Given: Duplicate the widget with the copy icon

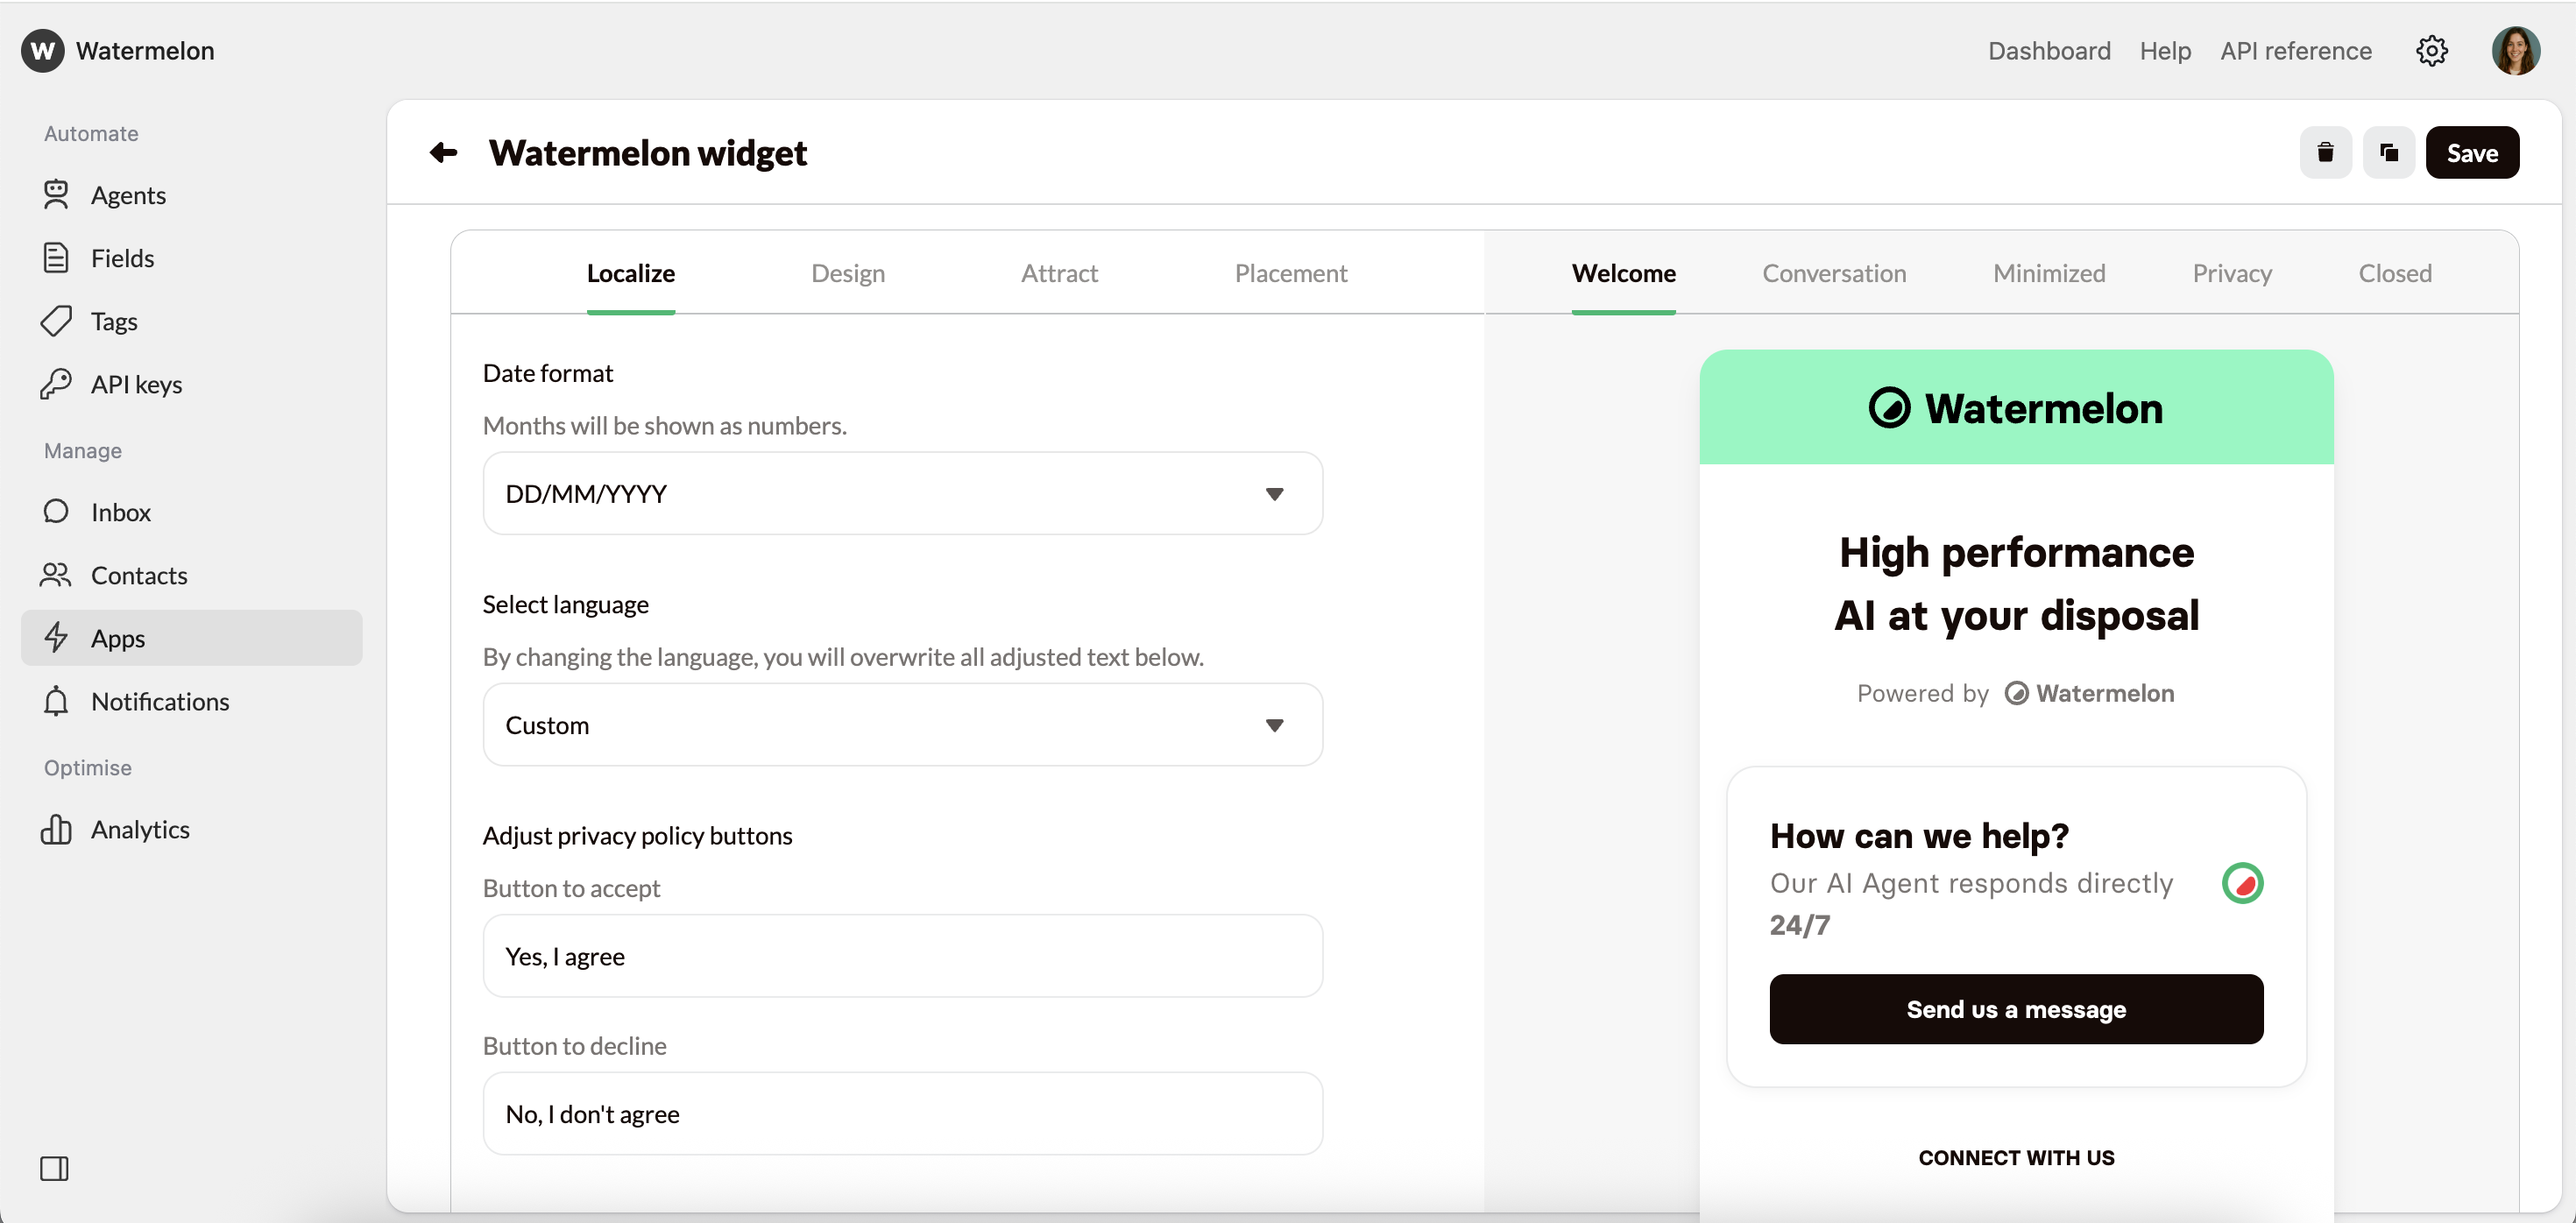Looking at the screenshot, I should [2388, 152].
